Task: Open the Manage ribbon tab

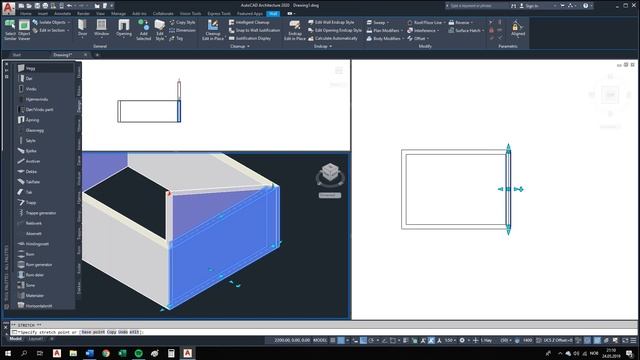Action: 118,13
